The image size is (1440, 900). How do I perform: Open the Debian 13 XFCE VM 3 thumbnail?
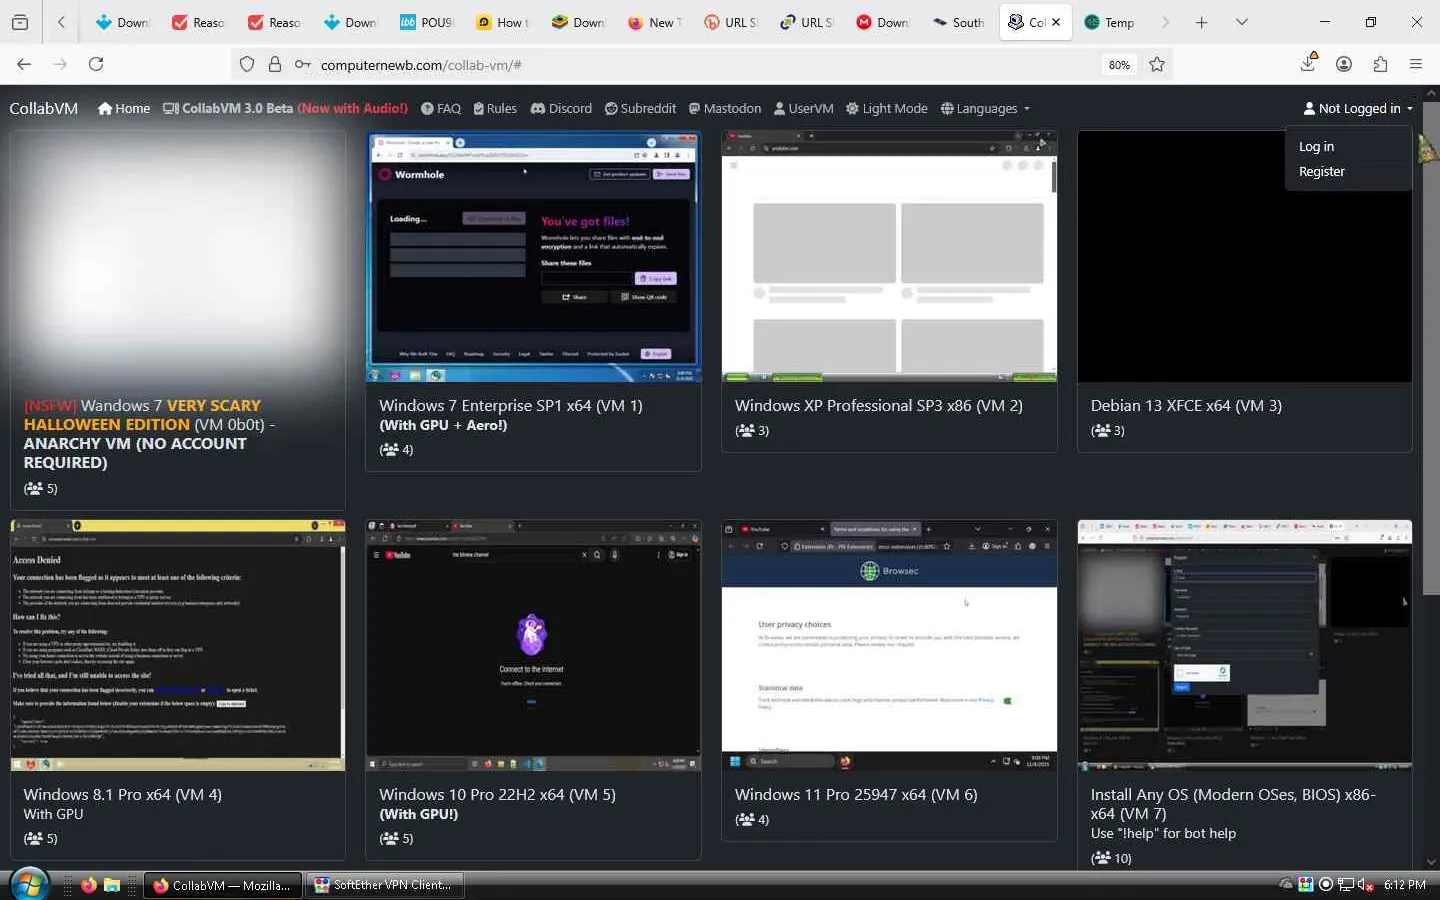[1245, 256]
